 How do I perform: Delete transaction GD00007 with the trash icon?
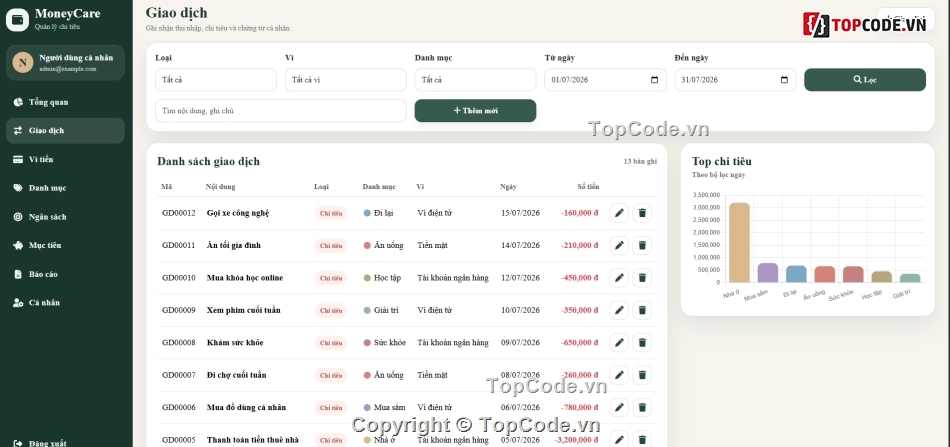pyautogui.click(x=642, y=375)
